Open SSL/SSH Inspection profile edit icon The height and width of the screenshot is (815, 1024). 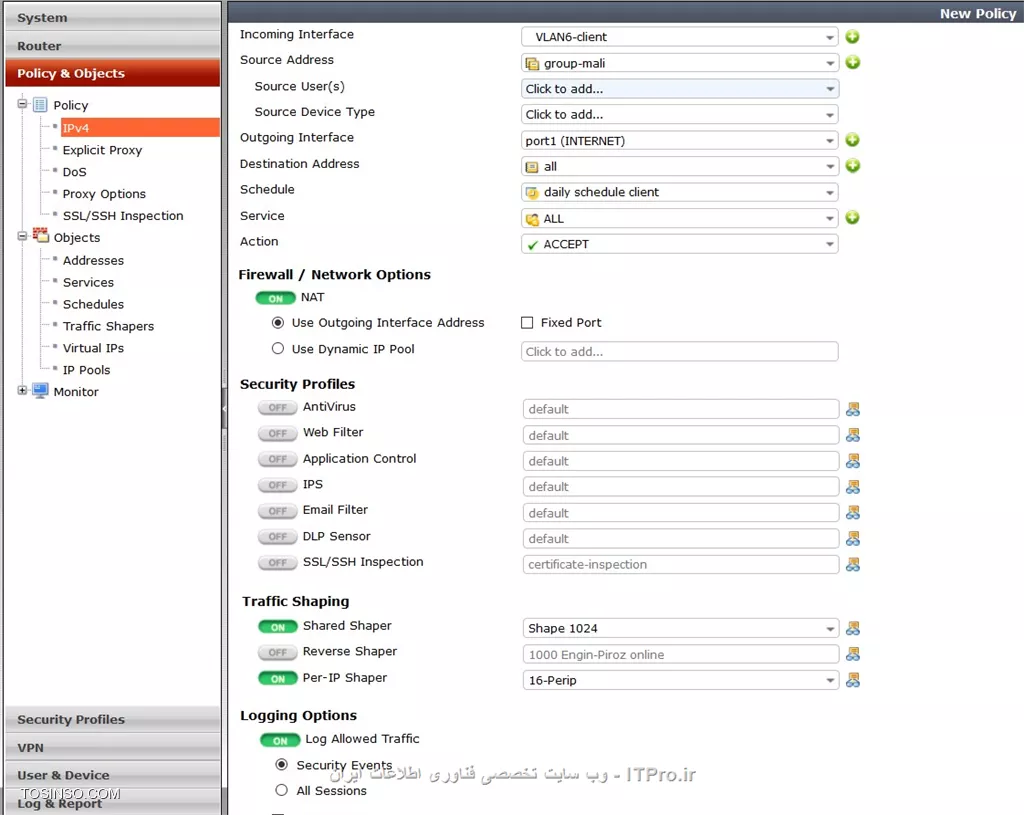click(853, 564)
